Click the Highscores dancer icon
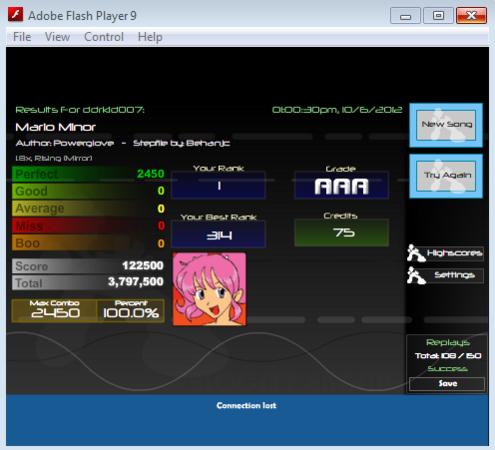This screenshot has height=450, width=495. pos(416,253)
